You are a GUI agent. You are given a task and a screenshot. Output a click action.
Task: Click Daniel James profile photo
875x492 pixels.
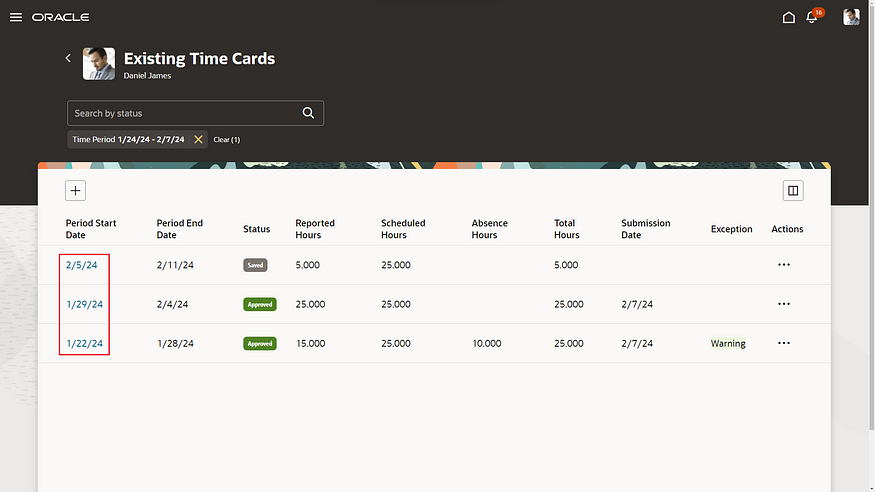pyautogui.click(x=98, y=63)
